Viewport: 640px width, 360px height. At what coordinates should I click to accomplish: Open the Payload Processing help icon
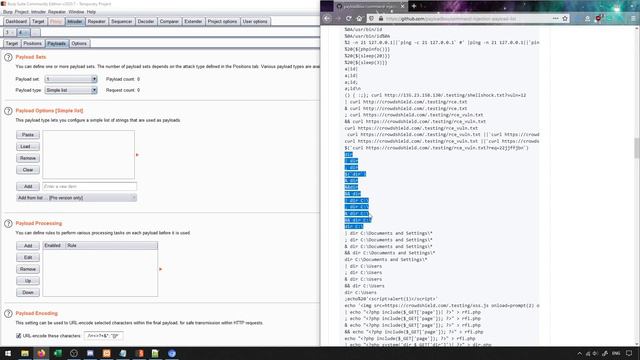8,224
